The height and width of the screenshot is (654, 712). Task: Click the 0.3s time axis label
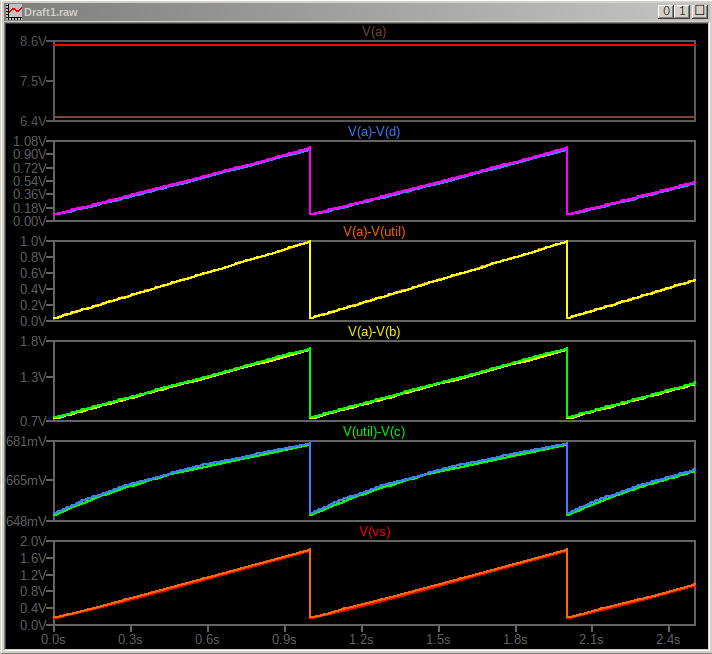[130, 639]
